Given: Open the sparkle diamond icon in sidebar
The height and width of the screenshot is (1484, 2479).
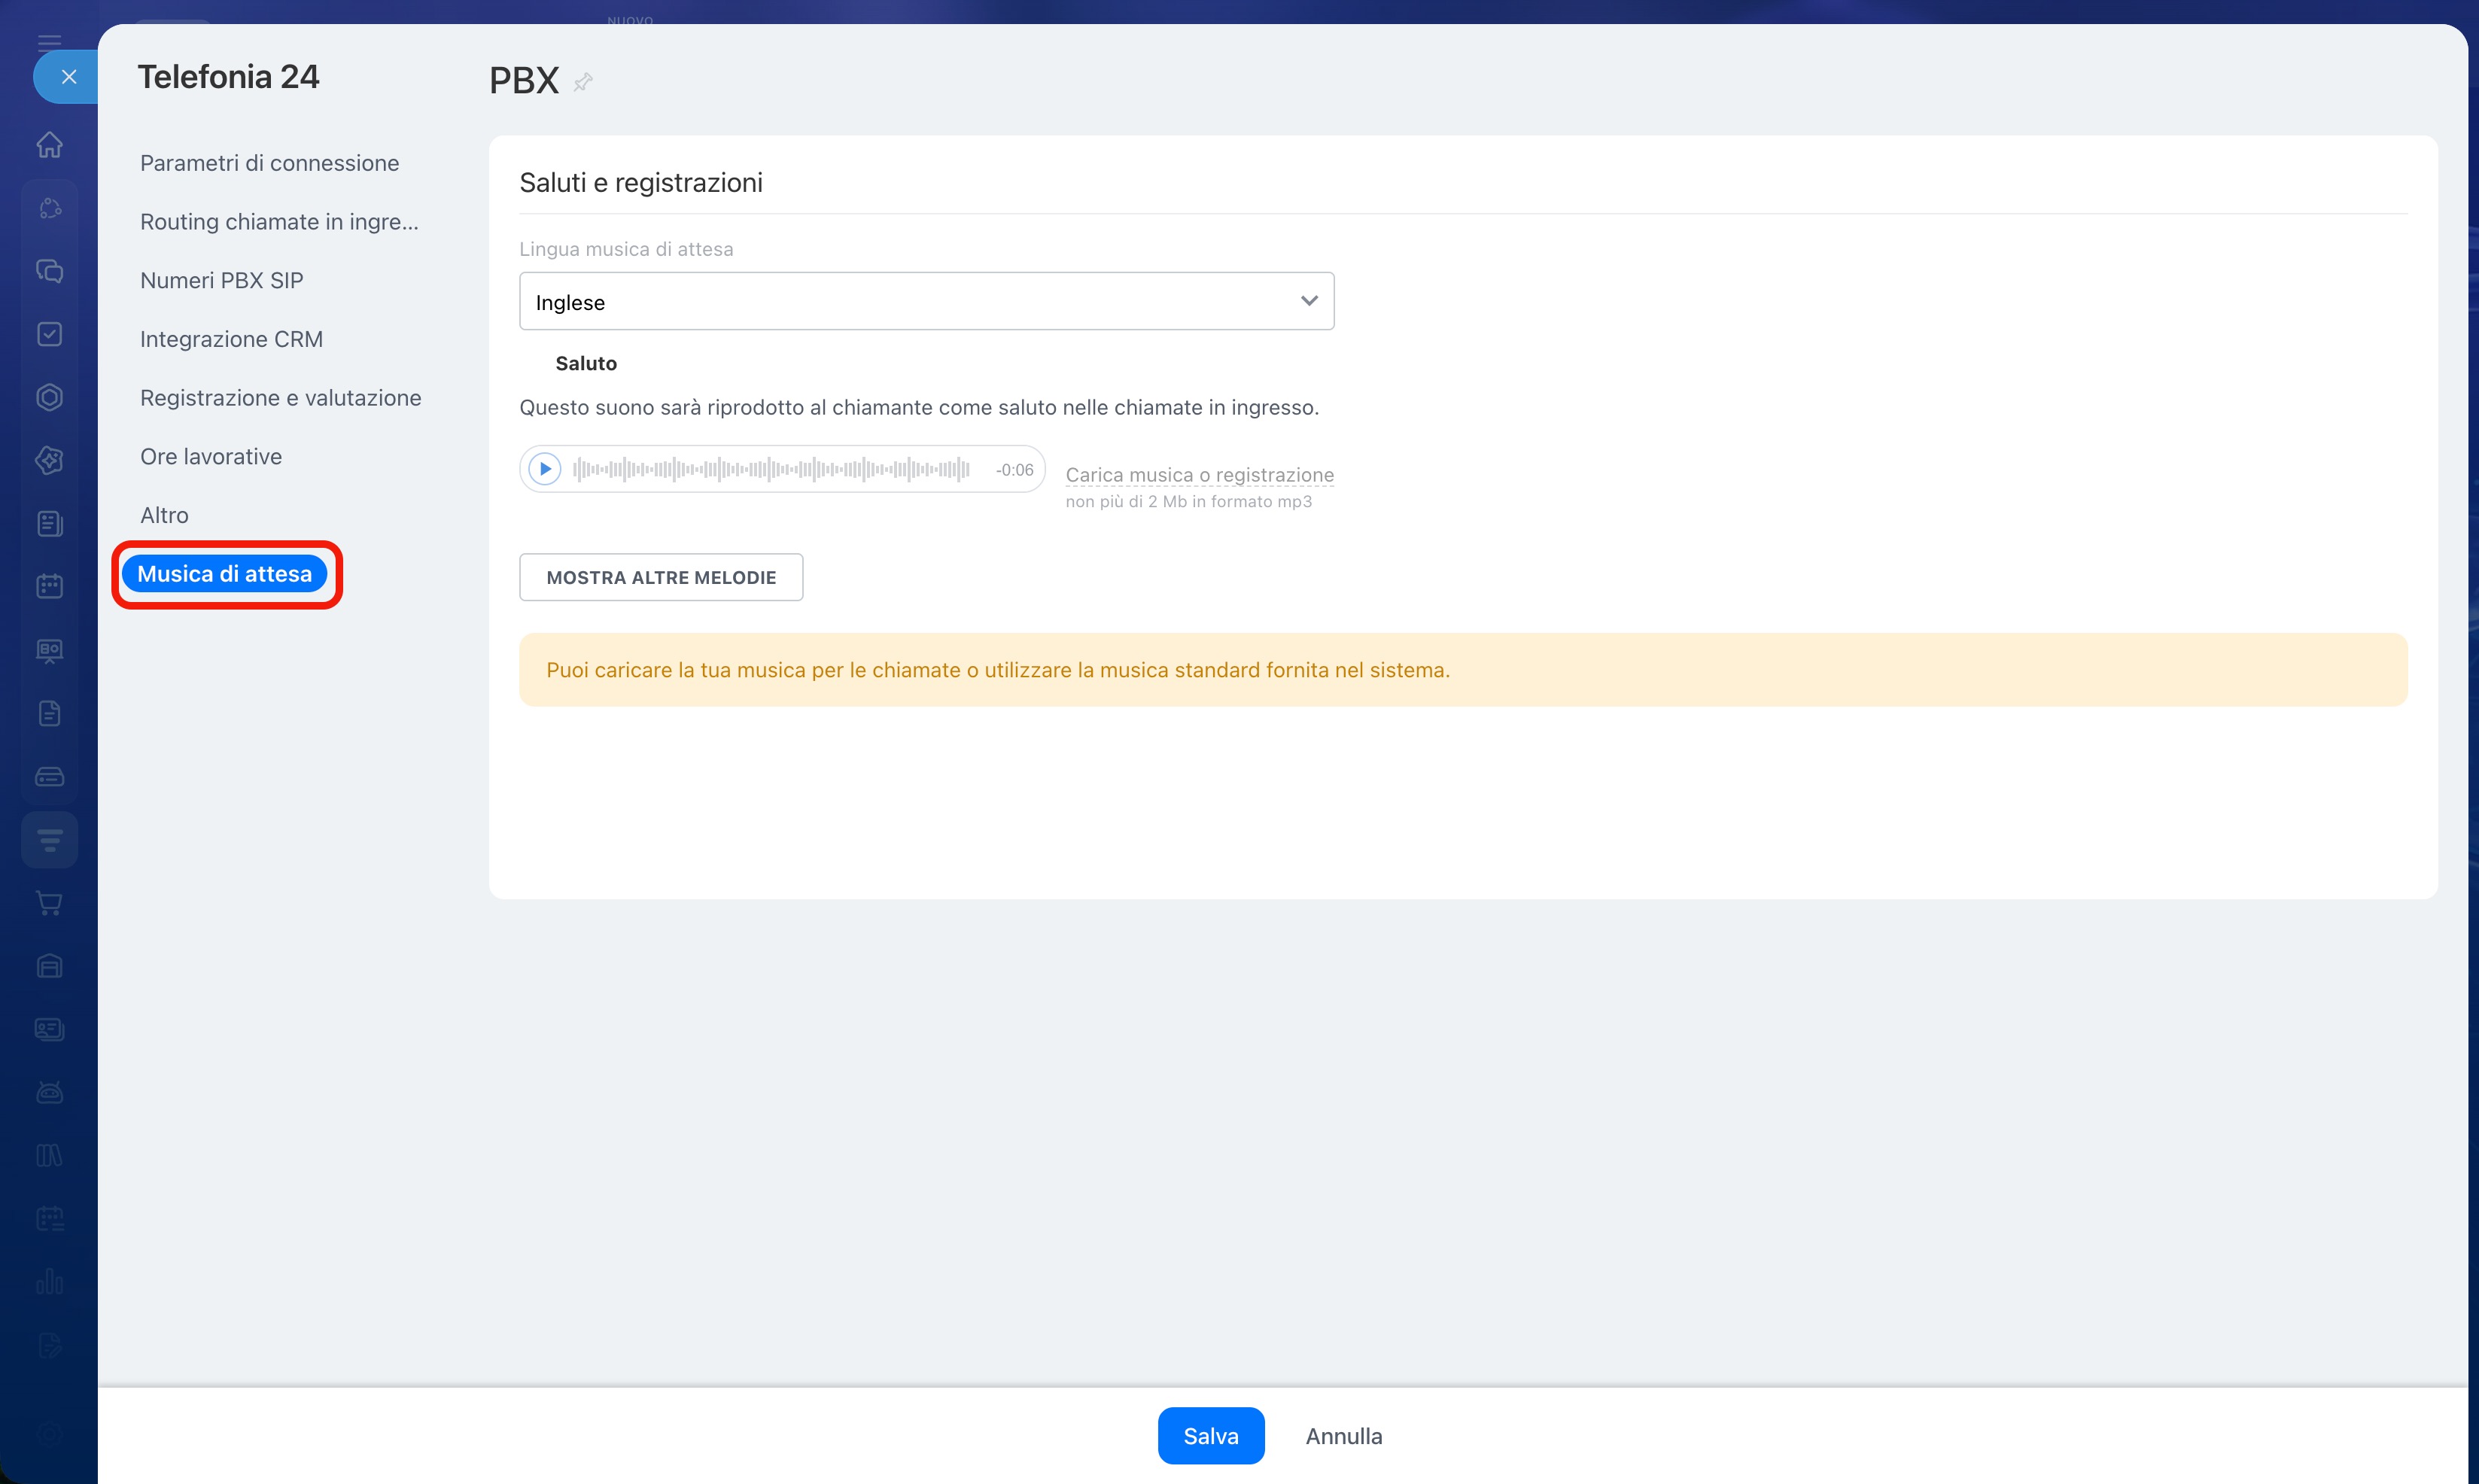Looking at the screenshot, I should (49, 460).
